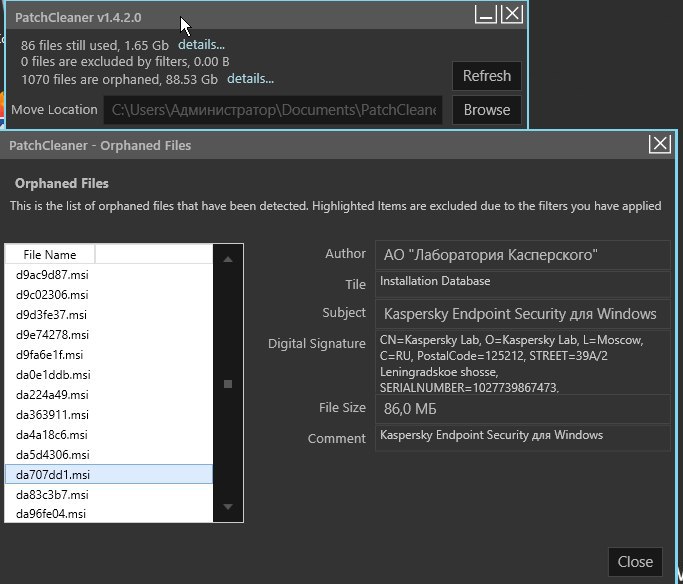Click the Digital Signature text box
Screen dimensions: 683x584
point(523,362)
